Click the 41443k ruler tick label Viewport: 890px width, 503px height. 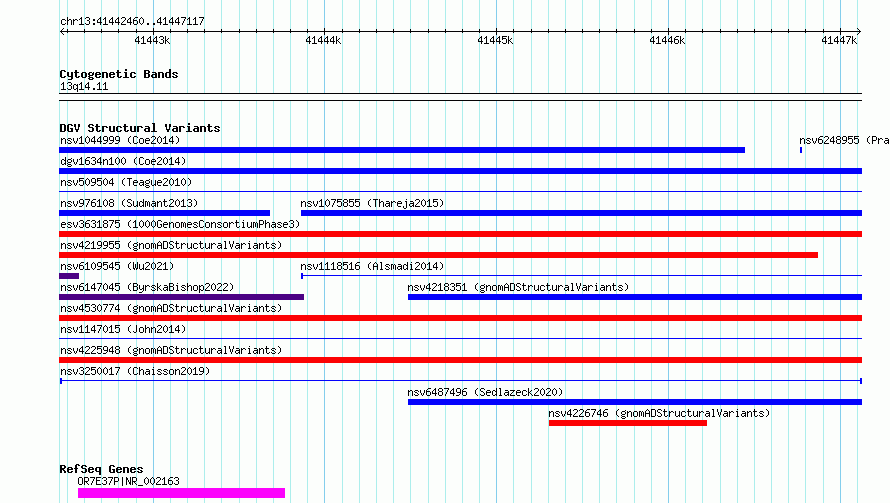pyautogui.click(x=152, y=41)
